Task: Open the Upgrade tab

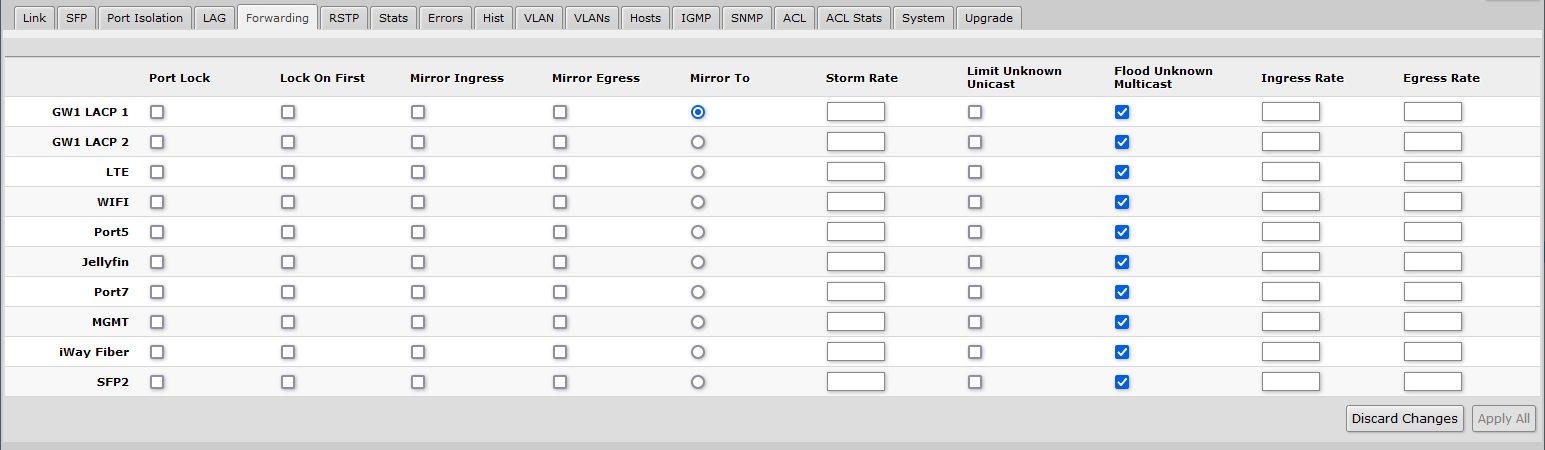Action: (988, 18)
